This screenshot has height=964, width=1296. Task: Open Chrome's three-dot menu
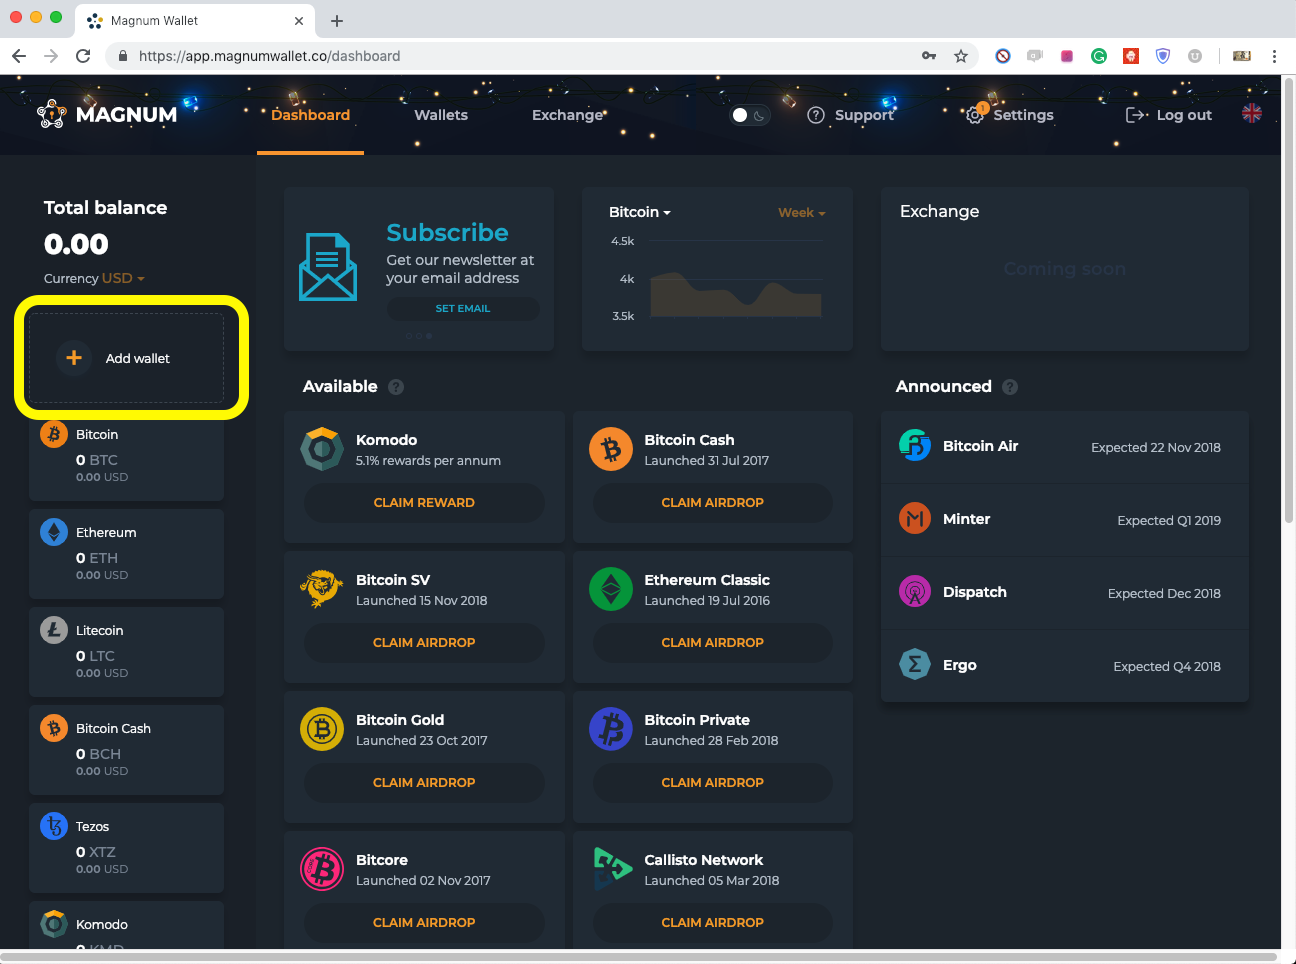click(1274, 56)
